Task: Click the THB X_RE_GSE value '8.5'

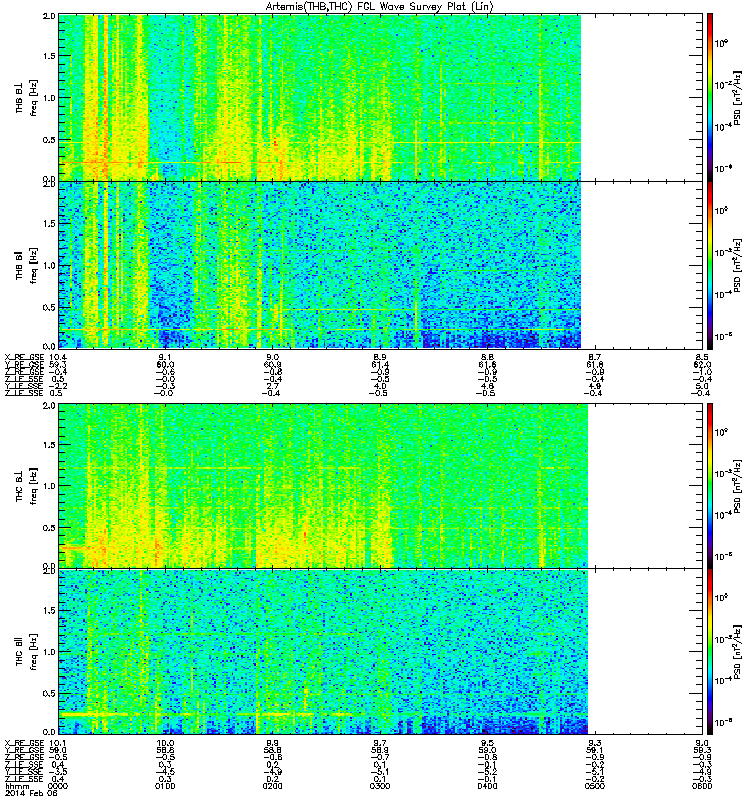Action: [x=702, y=357]
